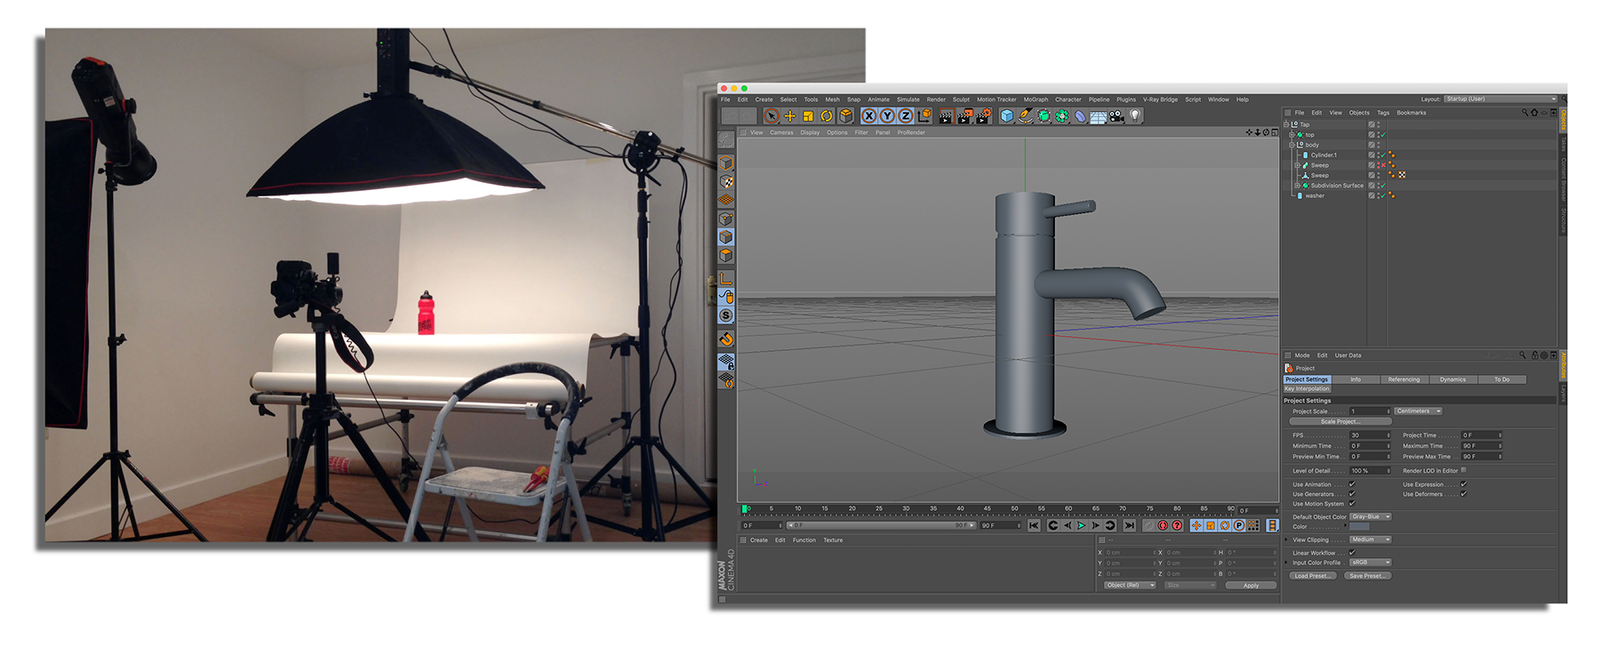Viewport: 1600px width, 646px height.
Task: Click the FPS value field
Action: click(x=1368, y=436)
